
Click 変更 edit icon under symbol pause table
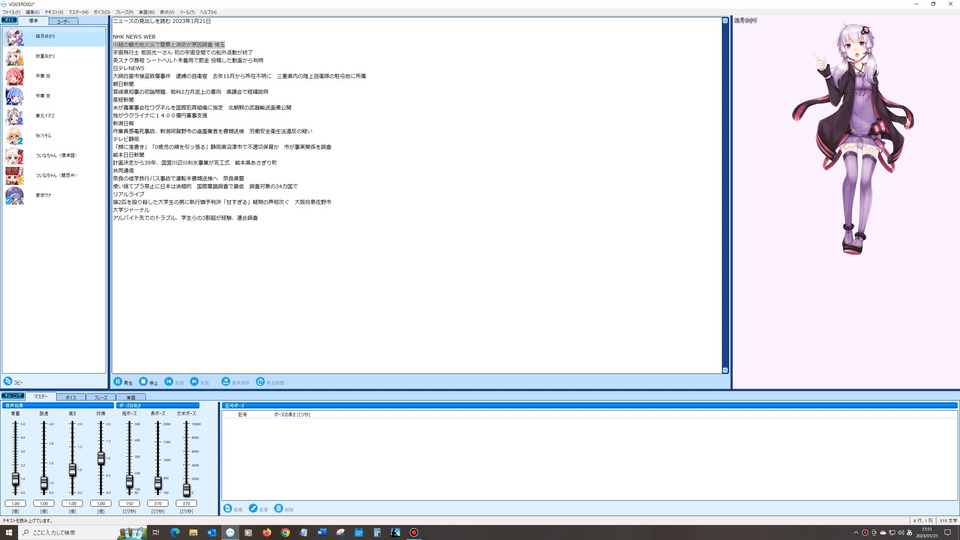pyautogui.click(x=253, y=508)
